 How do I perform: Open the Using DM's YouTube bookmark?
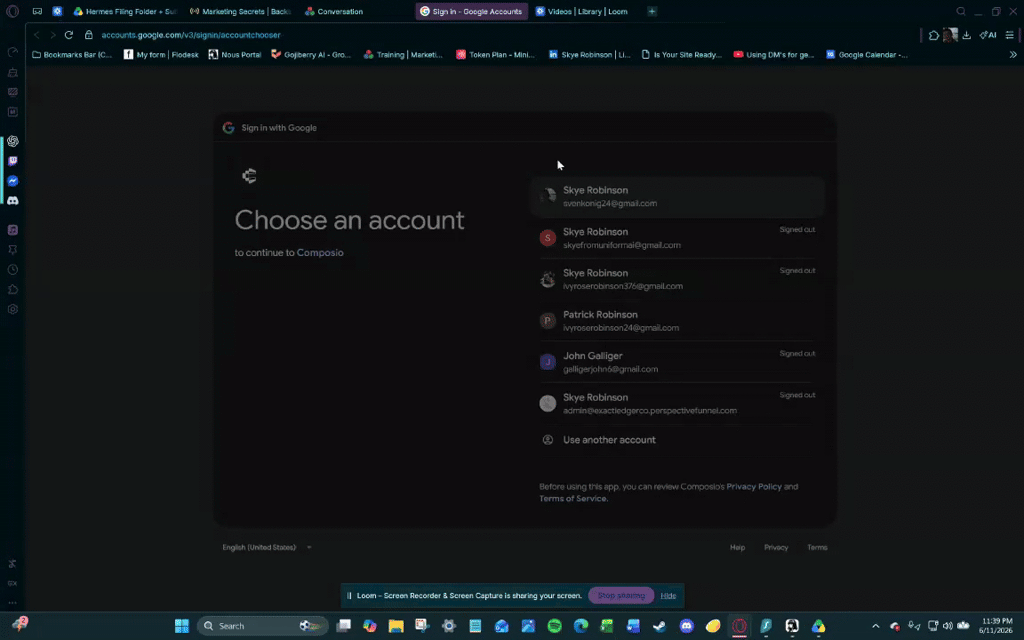(x=774, y=55)
